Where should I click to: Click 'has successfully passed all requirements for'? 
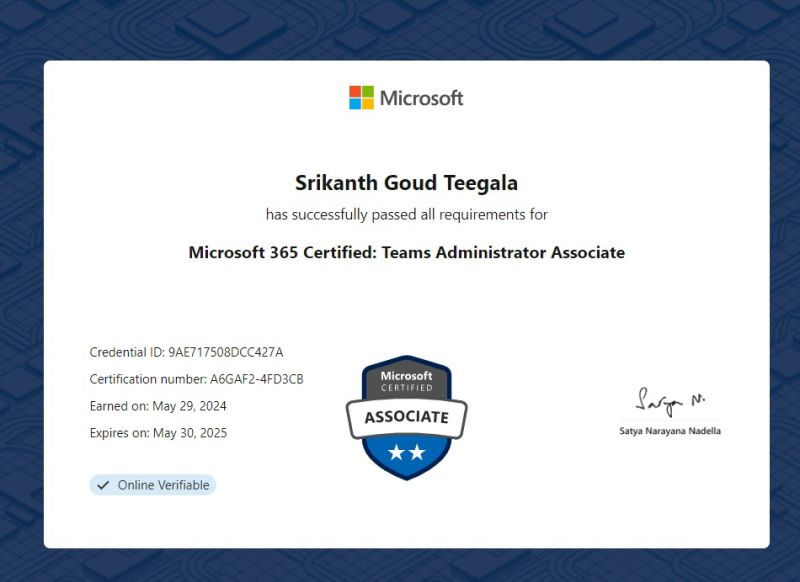(x=407, y=214)
